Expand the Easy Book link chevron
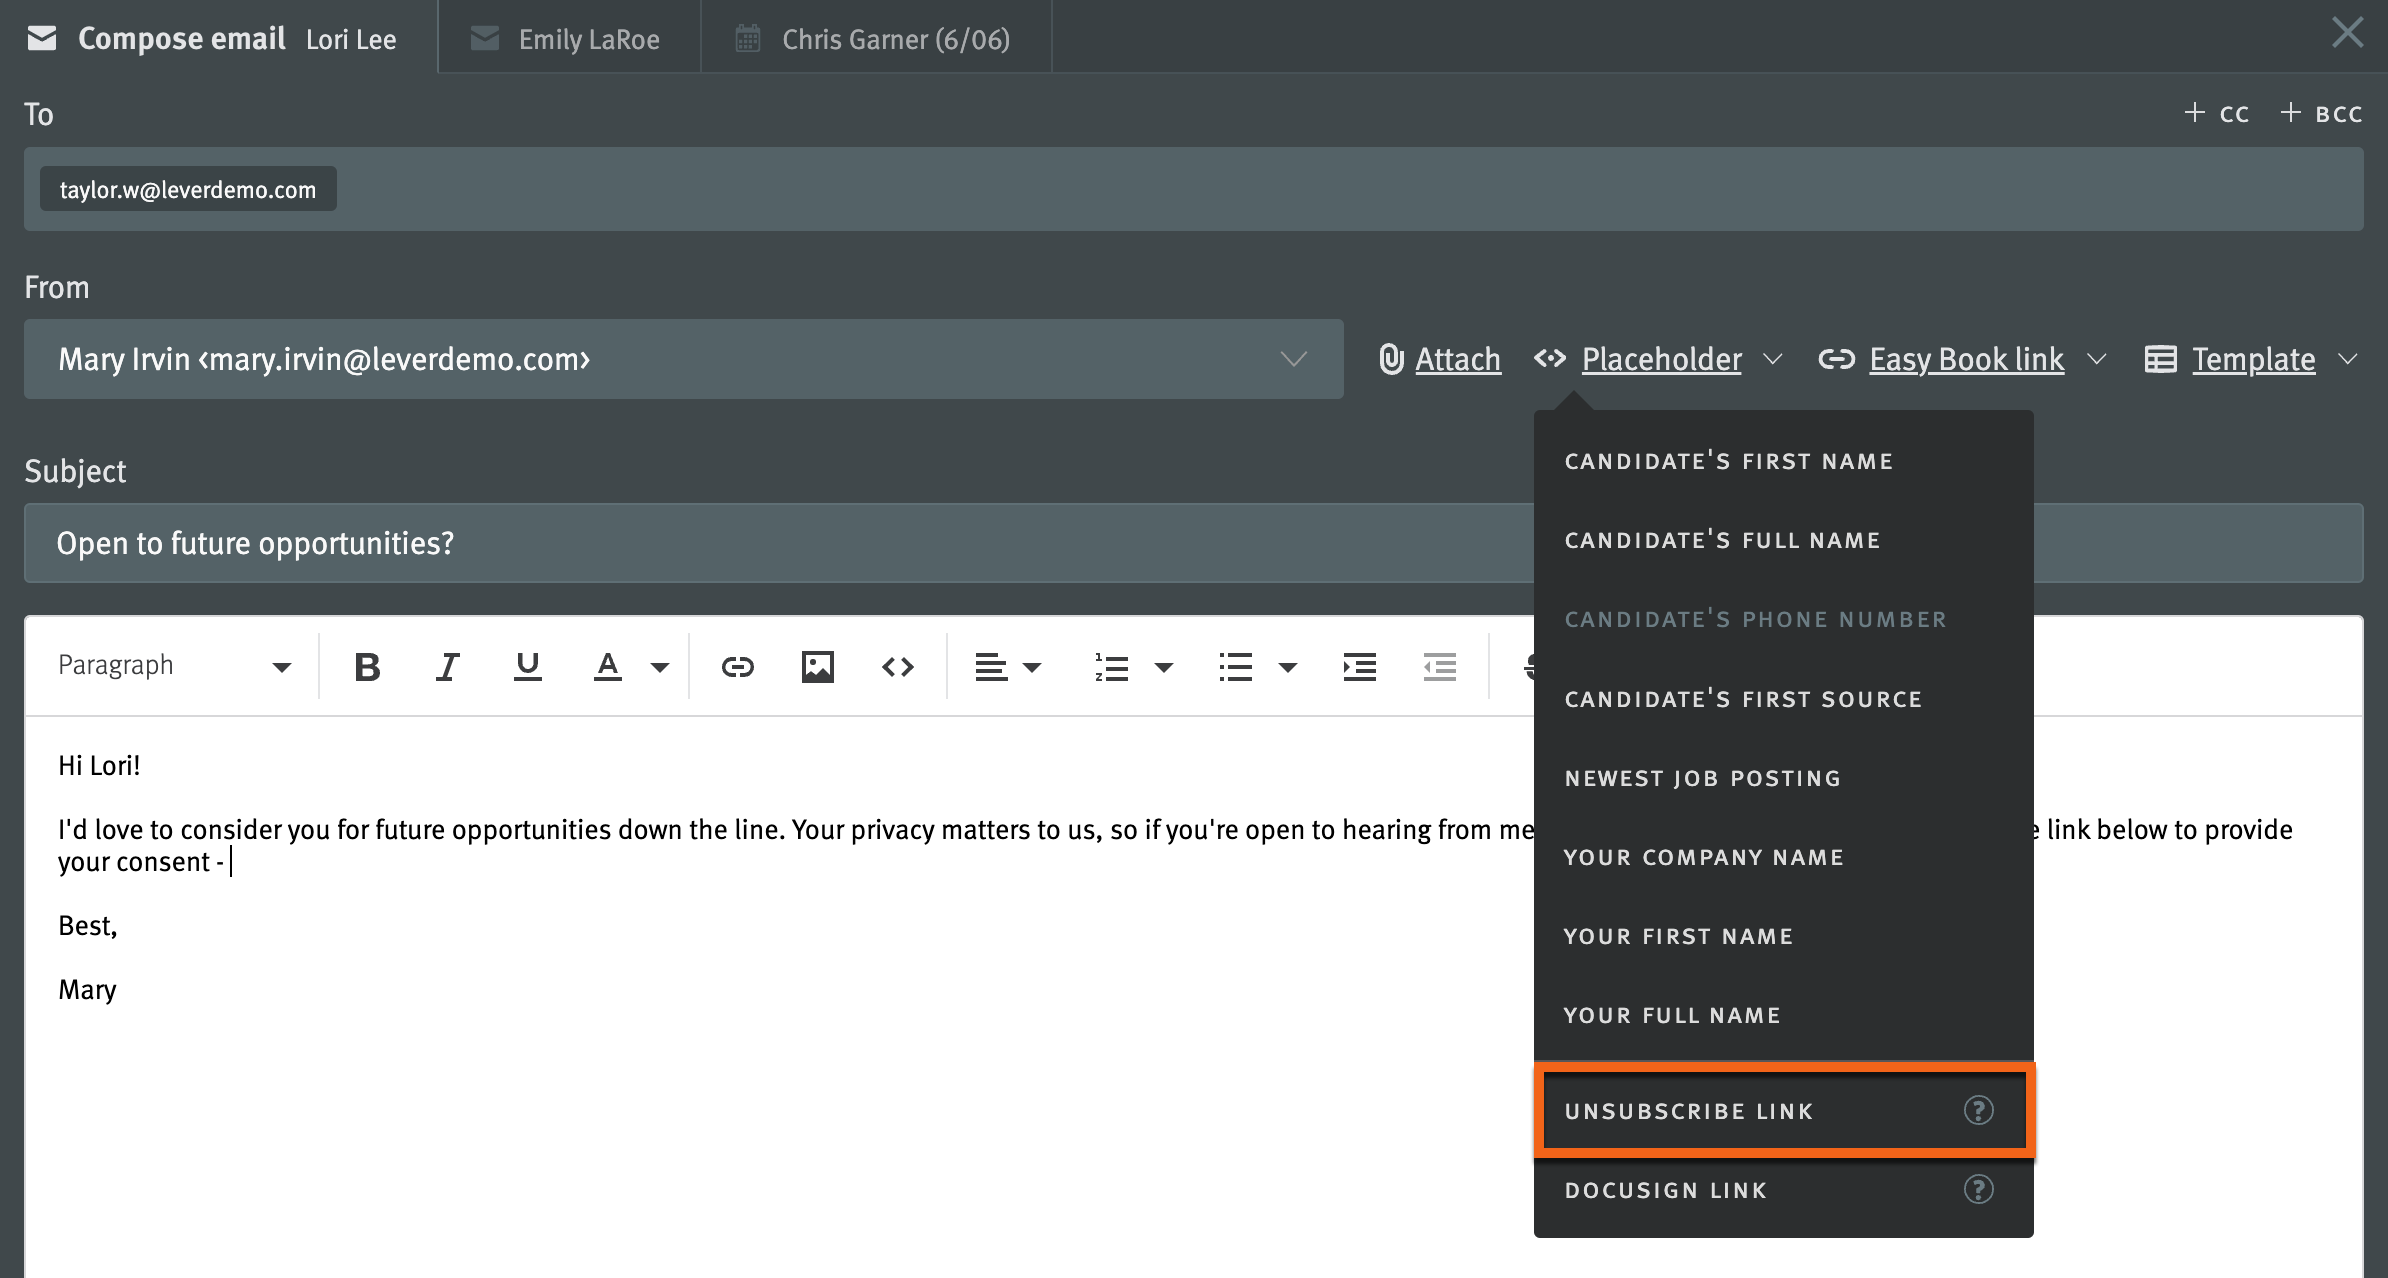This screenshot has height=1278, width=2388. (x=2097, y=359)
